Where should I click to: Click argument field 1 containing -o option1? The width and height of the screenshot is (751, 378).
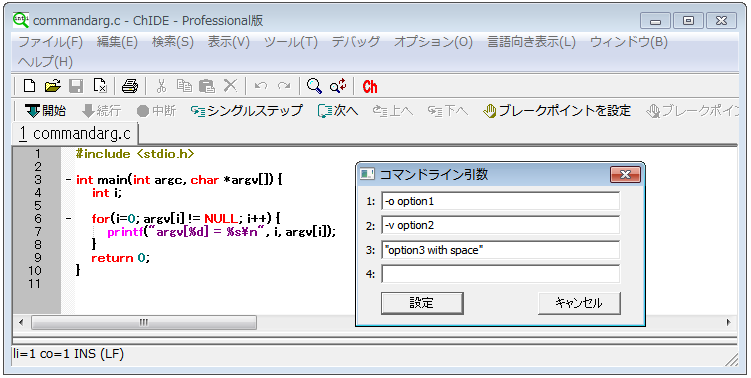point(501,201)
